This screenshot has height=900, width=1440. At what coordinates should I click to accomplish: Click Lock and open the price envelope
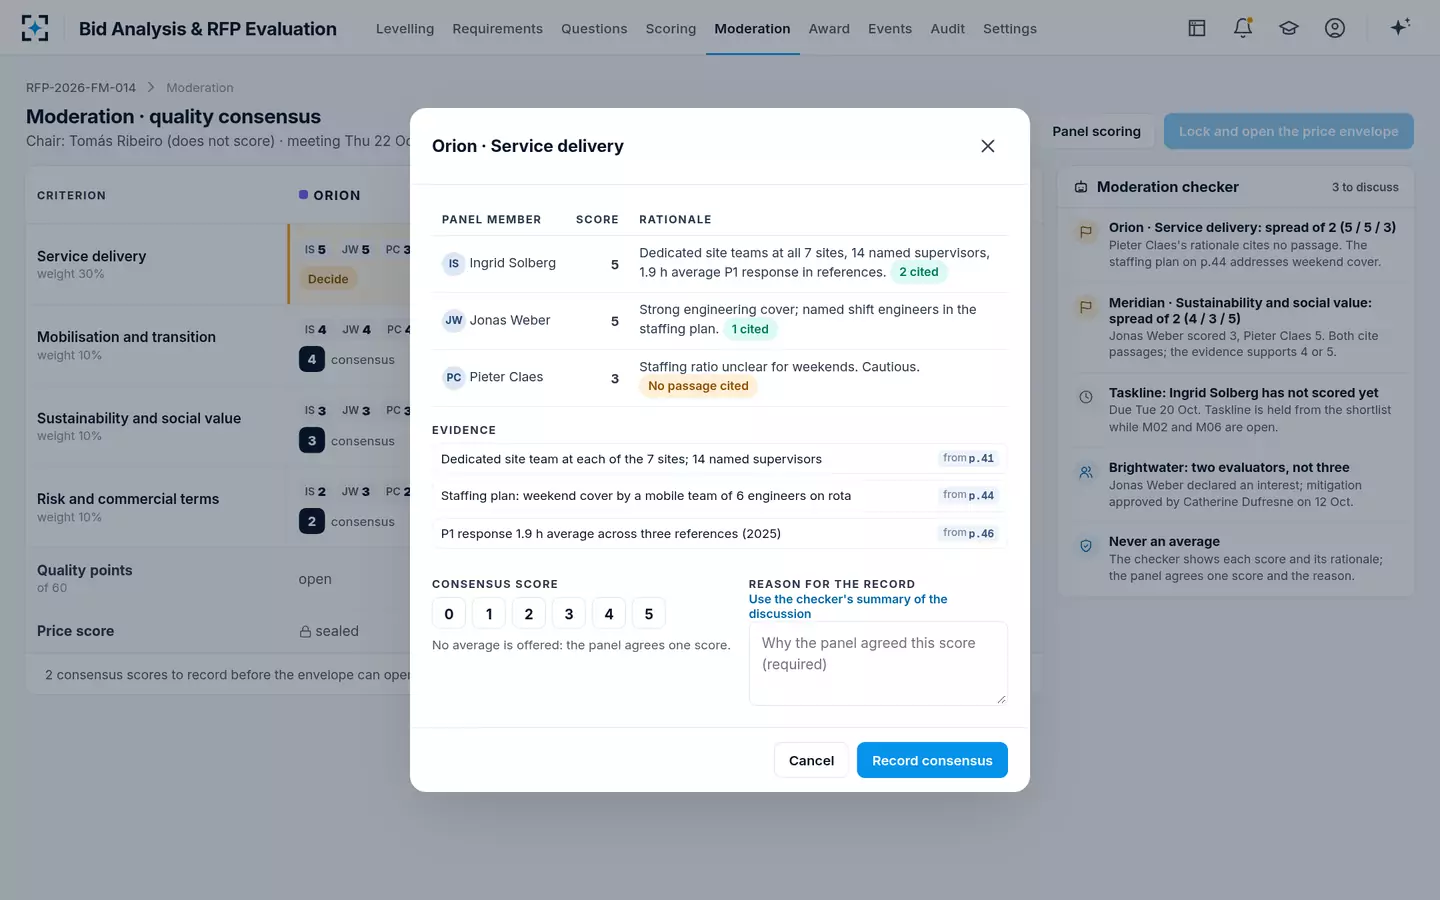[x=1288, y=131]
